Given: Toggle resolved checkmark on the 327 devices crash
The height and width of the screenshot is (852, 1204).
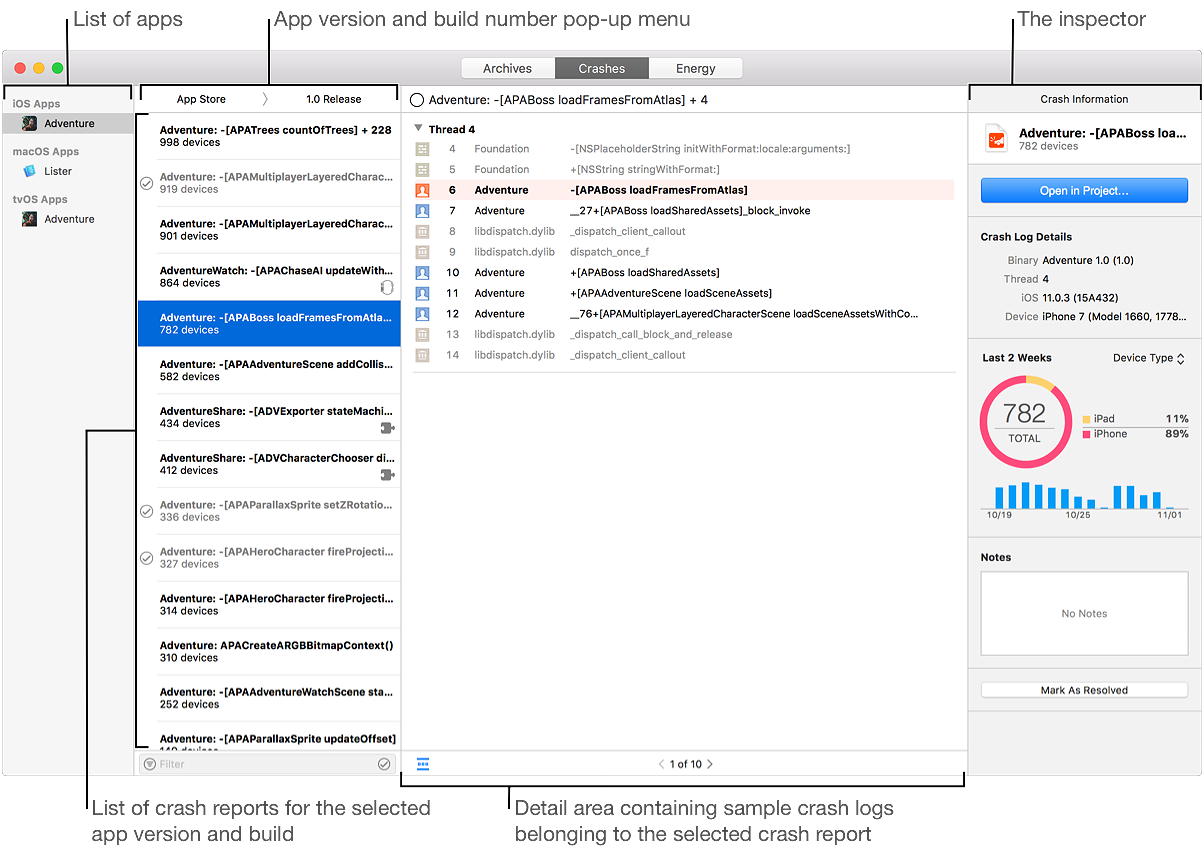Looking at the screenshot, I should [x=147, y=558].
